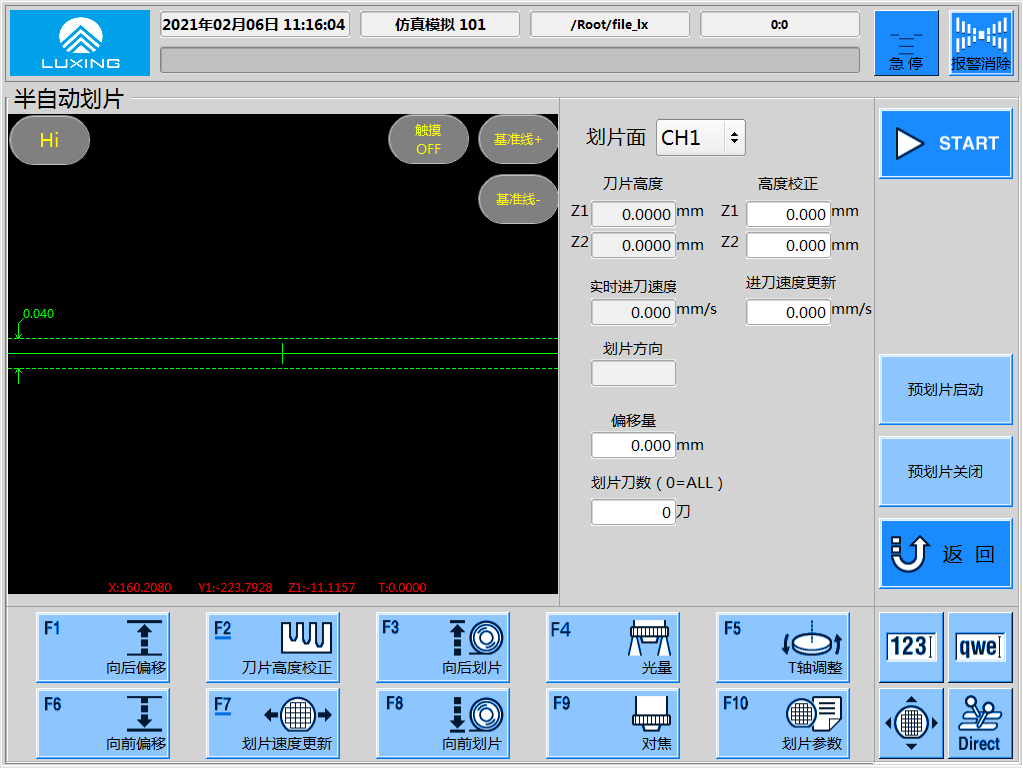Click the Direct mode button
The image size is (1023, 768).
(x=980, y=723)
